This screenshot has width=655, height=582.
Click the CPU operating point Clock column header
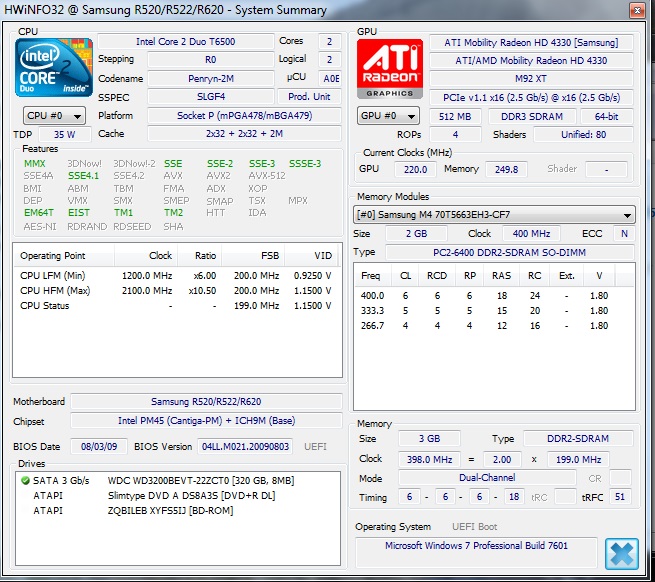[146, 256]
